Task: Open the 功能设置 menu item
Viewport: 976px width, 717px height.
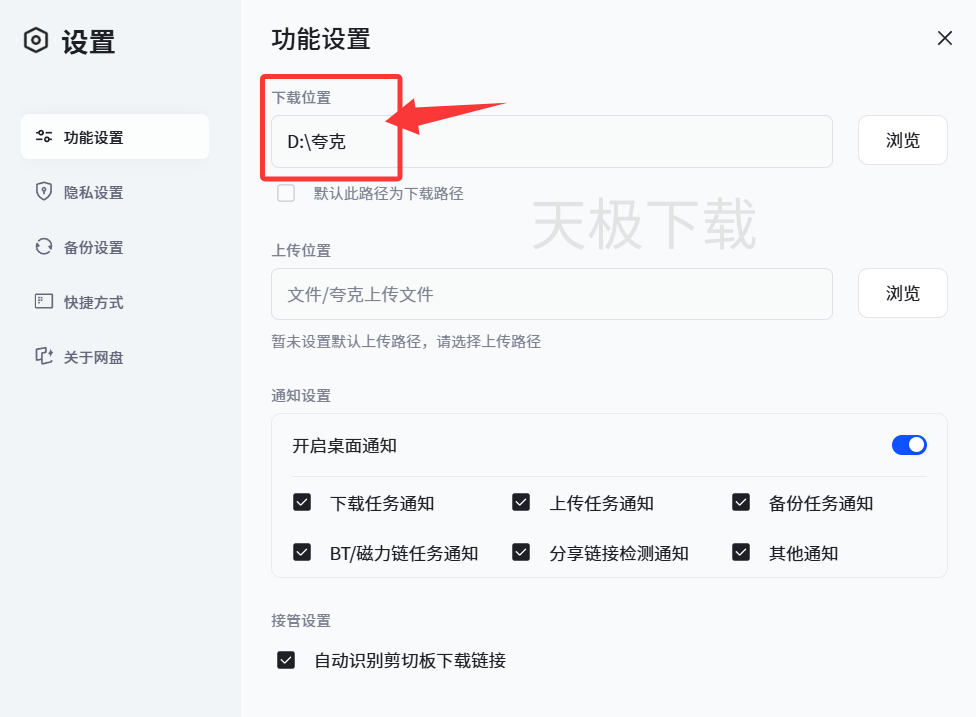Action: point(115,136)
